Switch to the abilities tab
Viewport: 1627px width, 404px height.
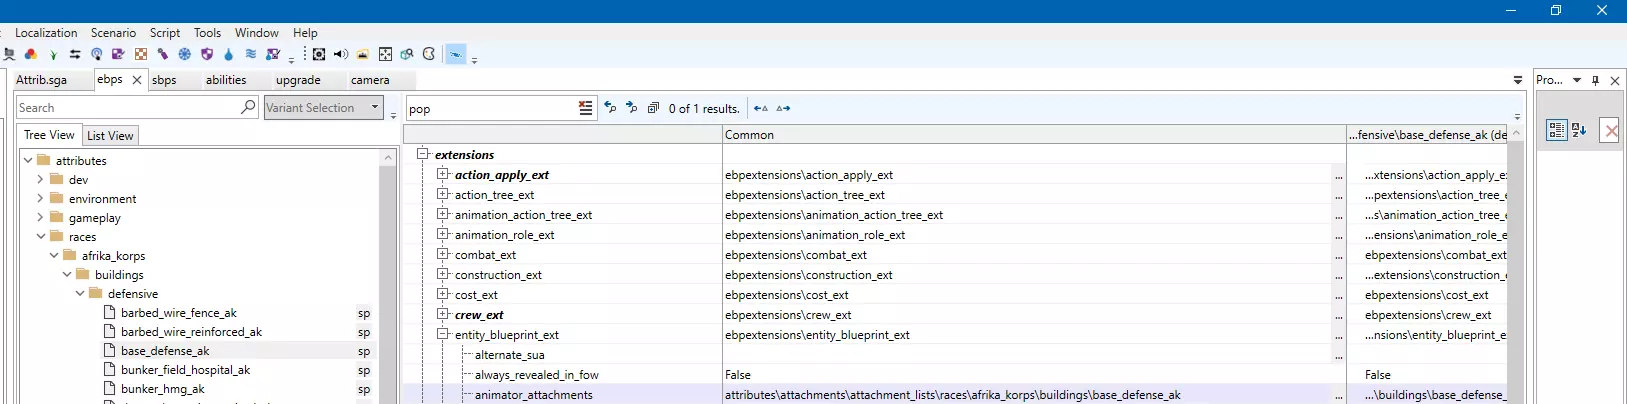[226, 80]
